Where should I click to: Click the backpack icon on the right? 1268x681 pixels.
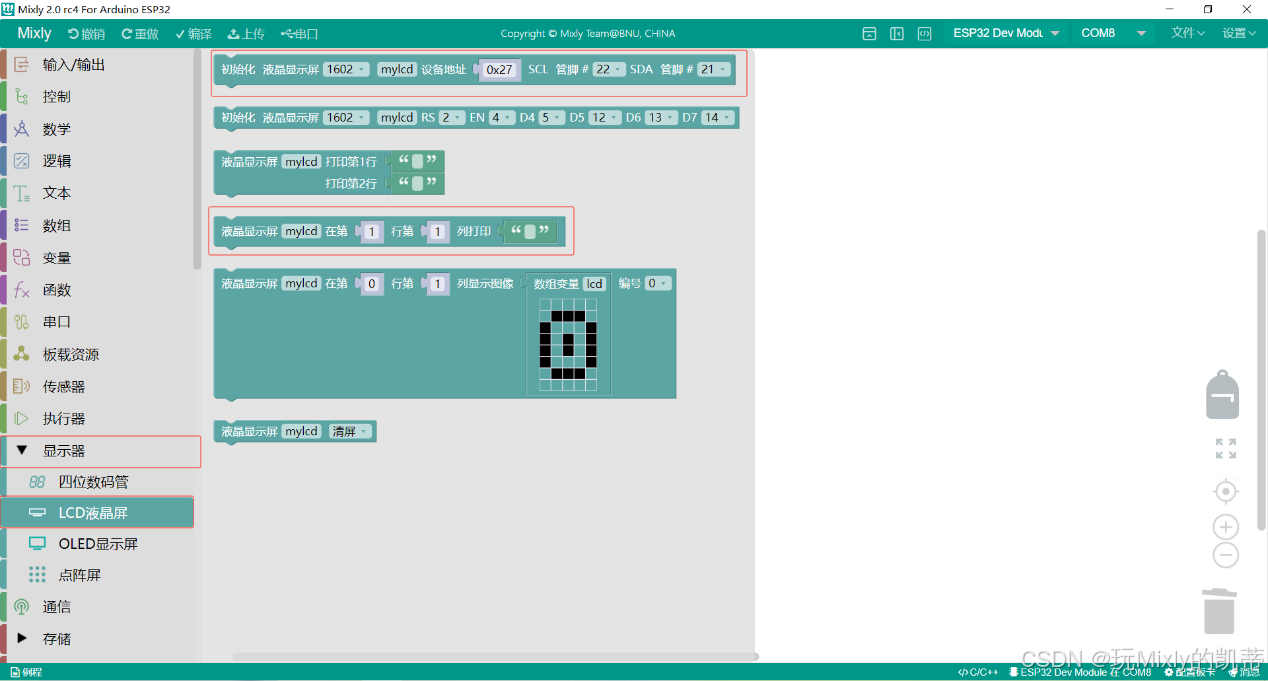[x=1222, y=394]
